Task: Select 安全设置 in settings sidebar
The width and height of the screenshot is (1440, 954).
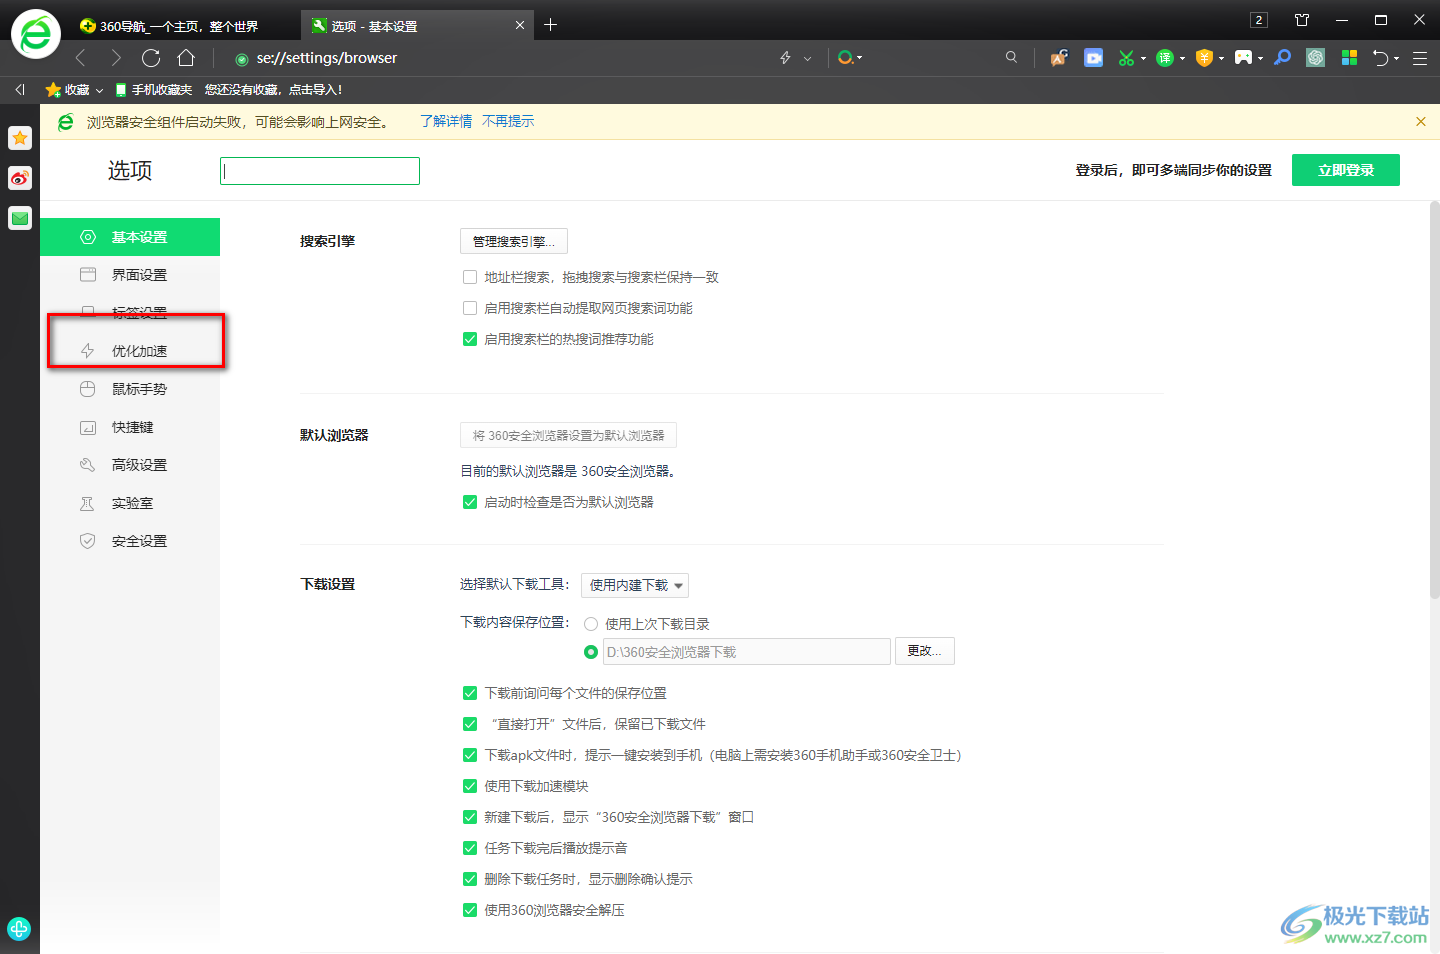Action: click(130, 541)
